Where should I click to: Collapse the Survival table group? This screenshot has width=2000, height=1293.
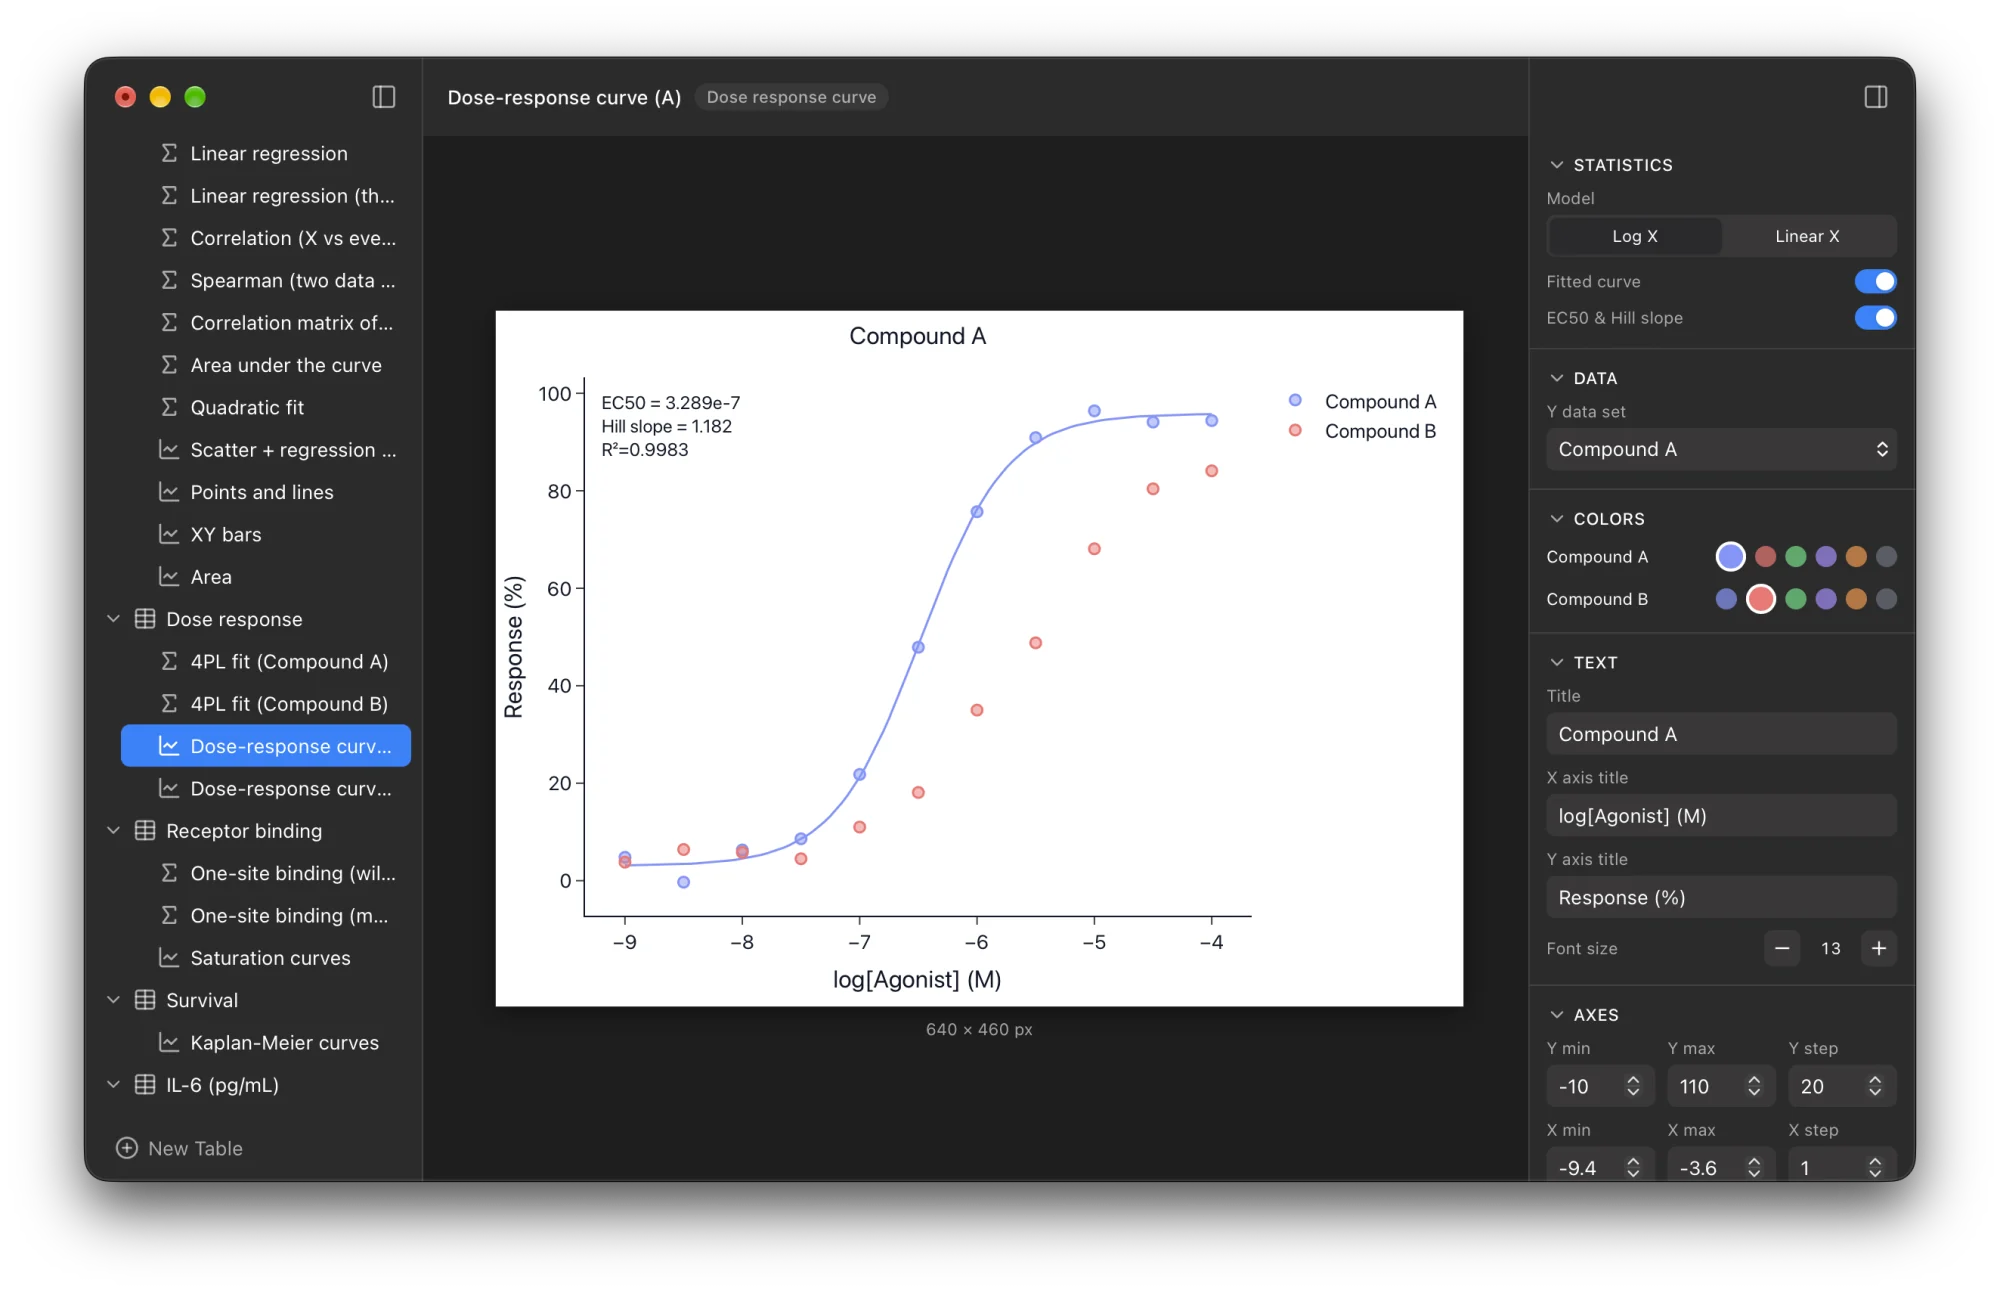pos(114,1000)
